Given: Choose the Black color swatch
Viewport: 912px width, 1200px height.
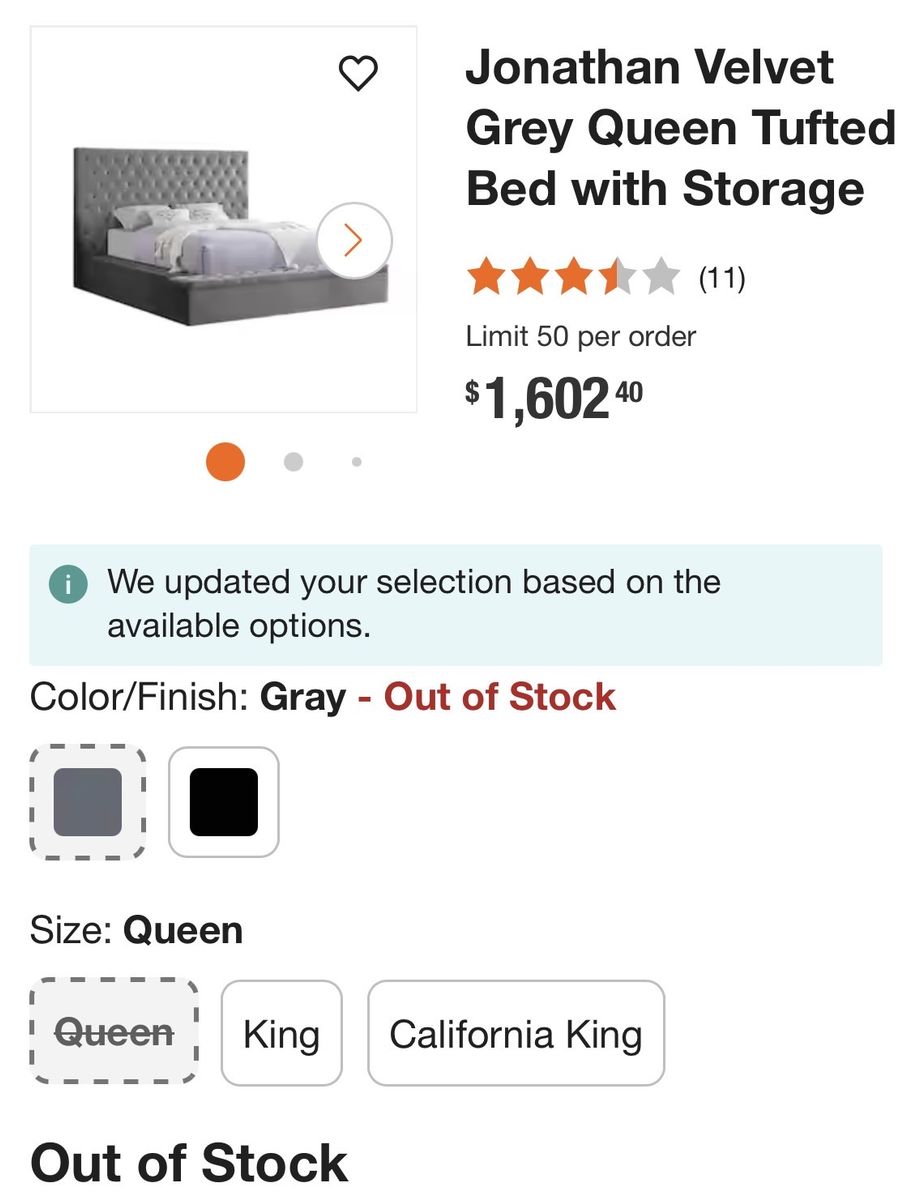Looking at the screenshot, I should (224, 802).
